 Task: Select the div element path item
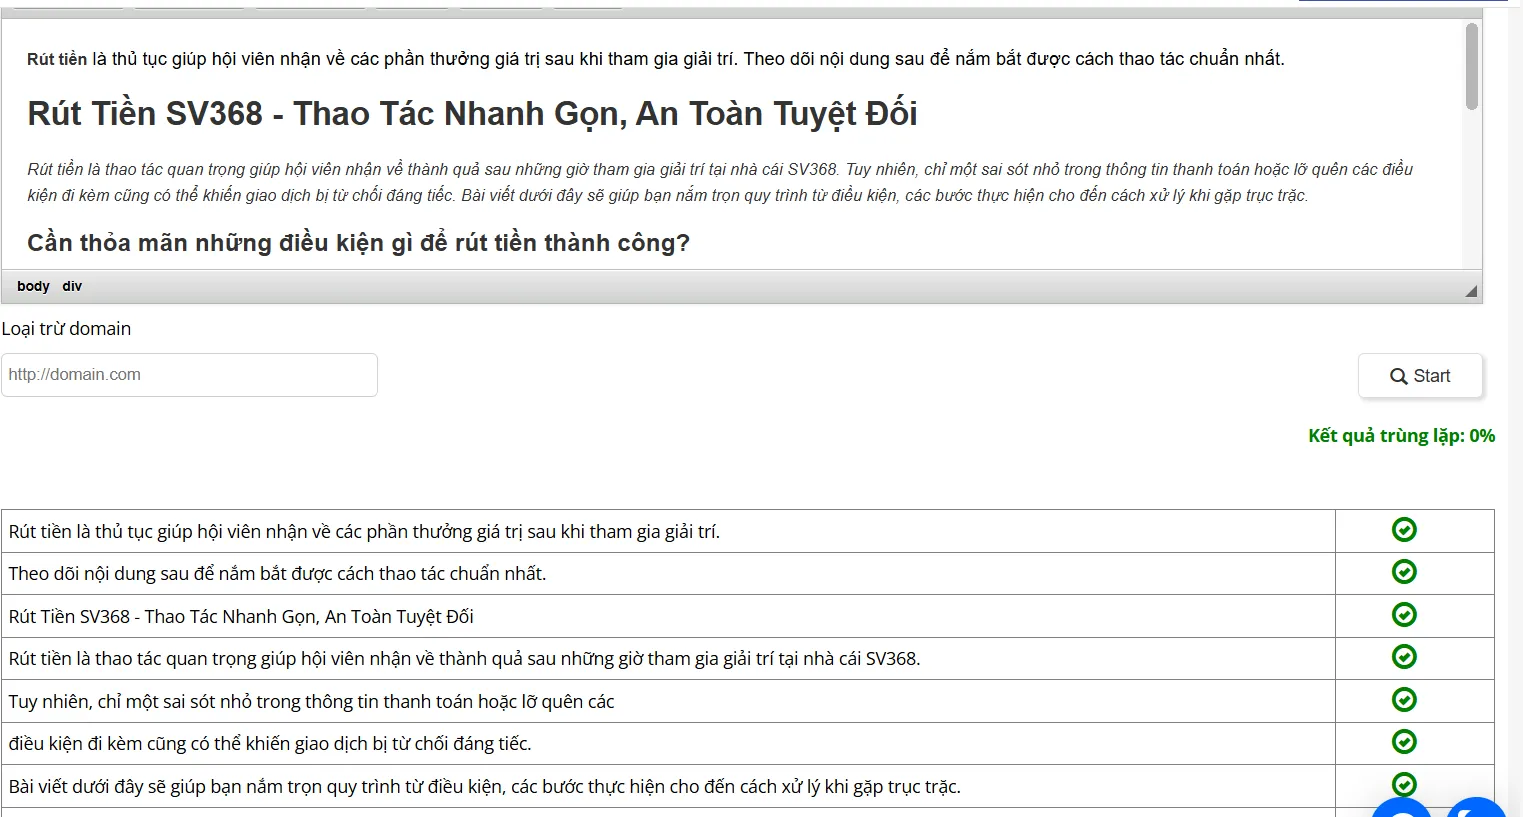tap(72, 286)
